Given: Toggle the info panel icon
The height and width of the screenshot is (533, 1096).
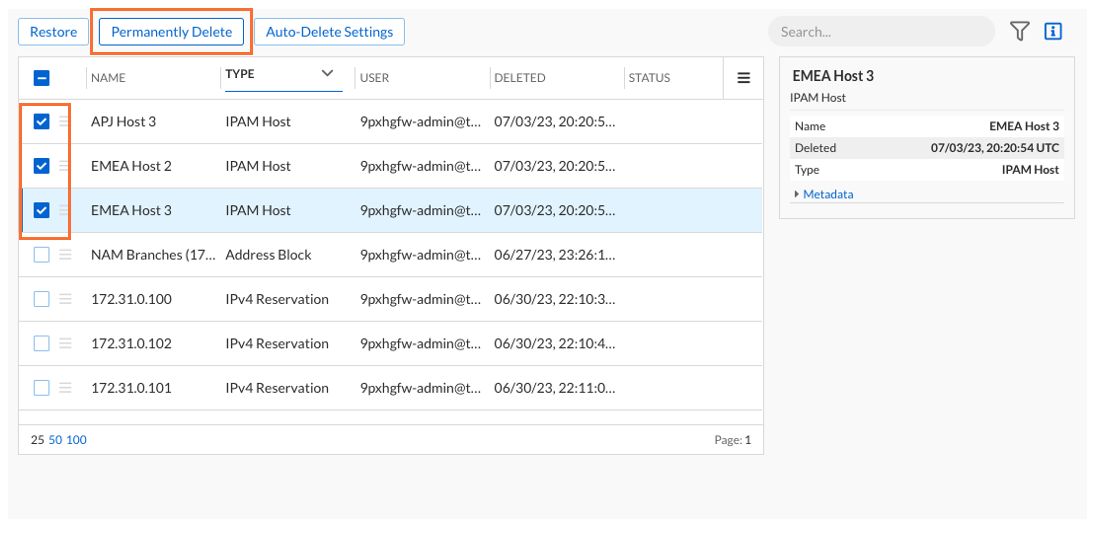Looking at the screenshot, I should click(x=1052, y=32).
